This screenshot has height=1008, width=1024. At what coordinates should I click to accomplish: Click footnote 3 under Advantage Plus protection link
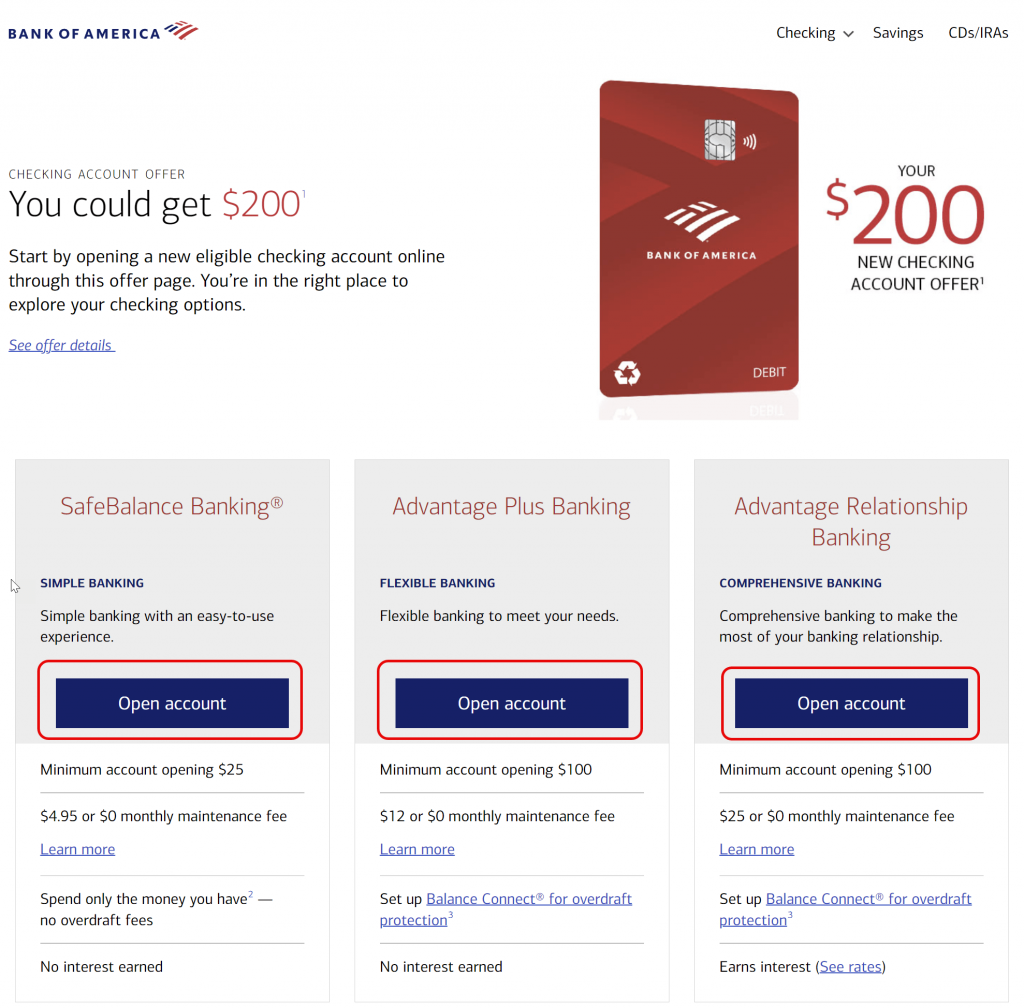449,914
